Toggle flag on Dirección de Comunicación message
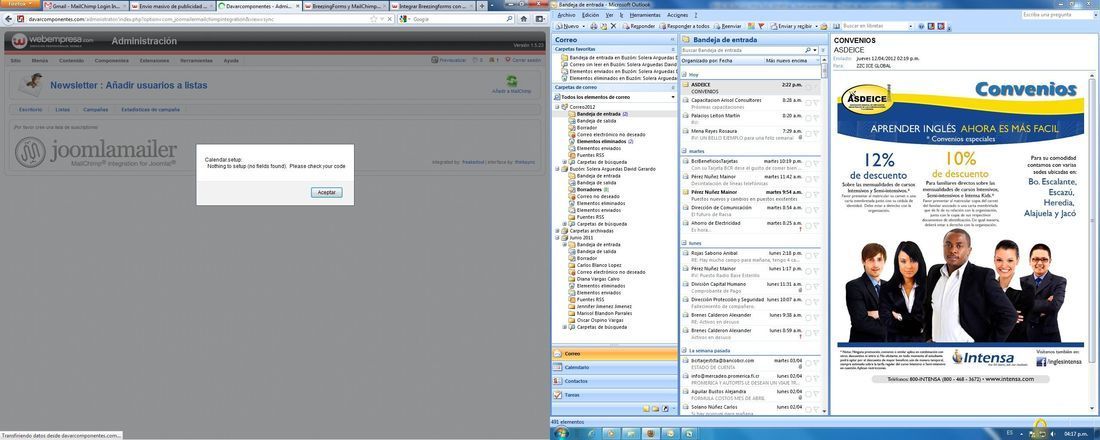This screenshot has height=440, width=1100. tap(816, 211)
